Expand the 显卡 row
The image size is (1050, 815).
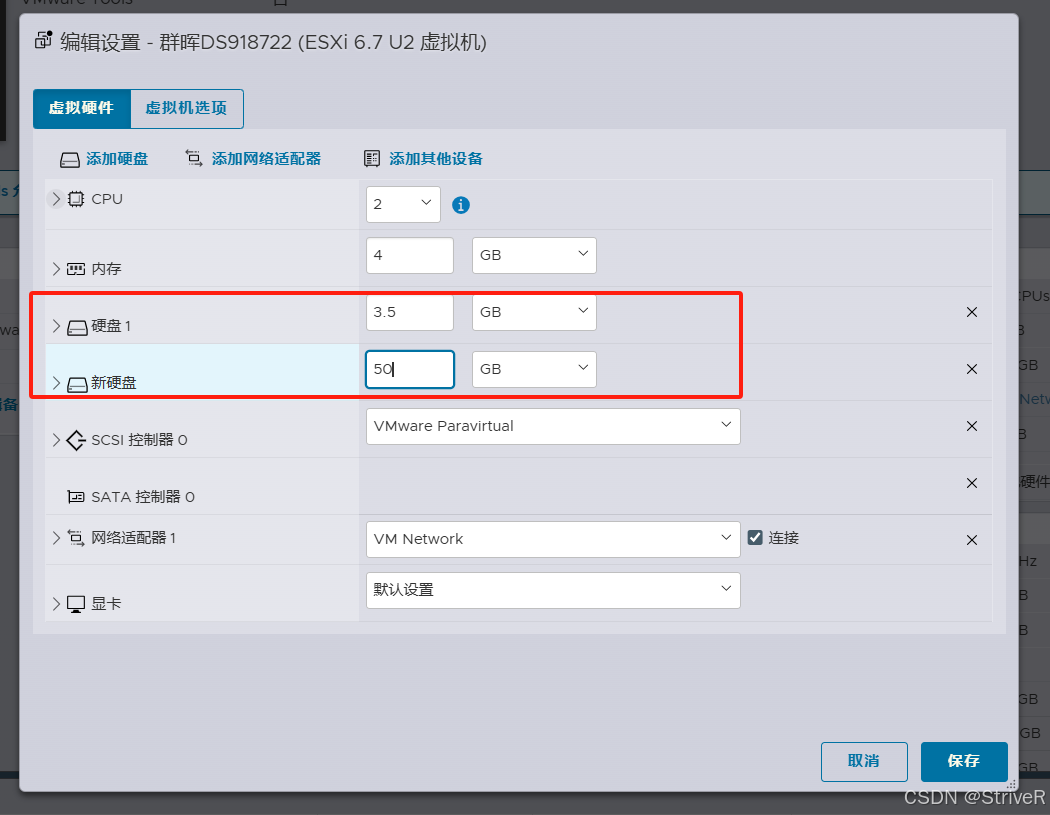tap(56, 603)
